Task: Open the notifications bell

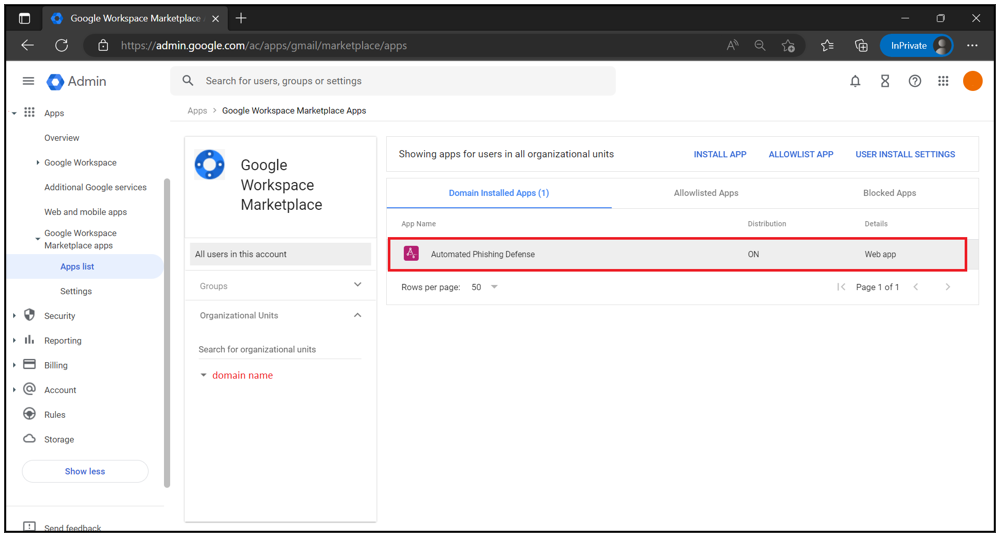Action: 855,81
